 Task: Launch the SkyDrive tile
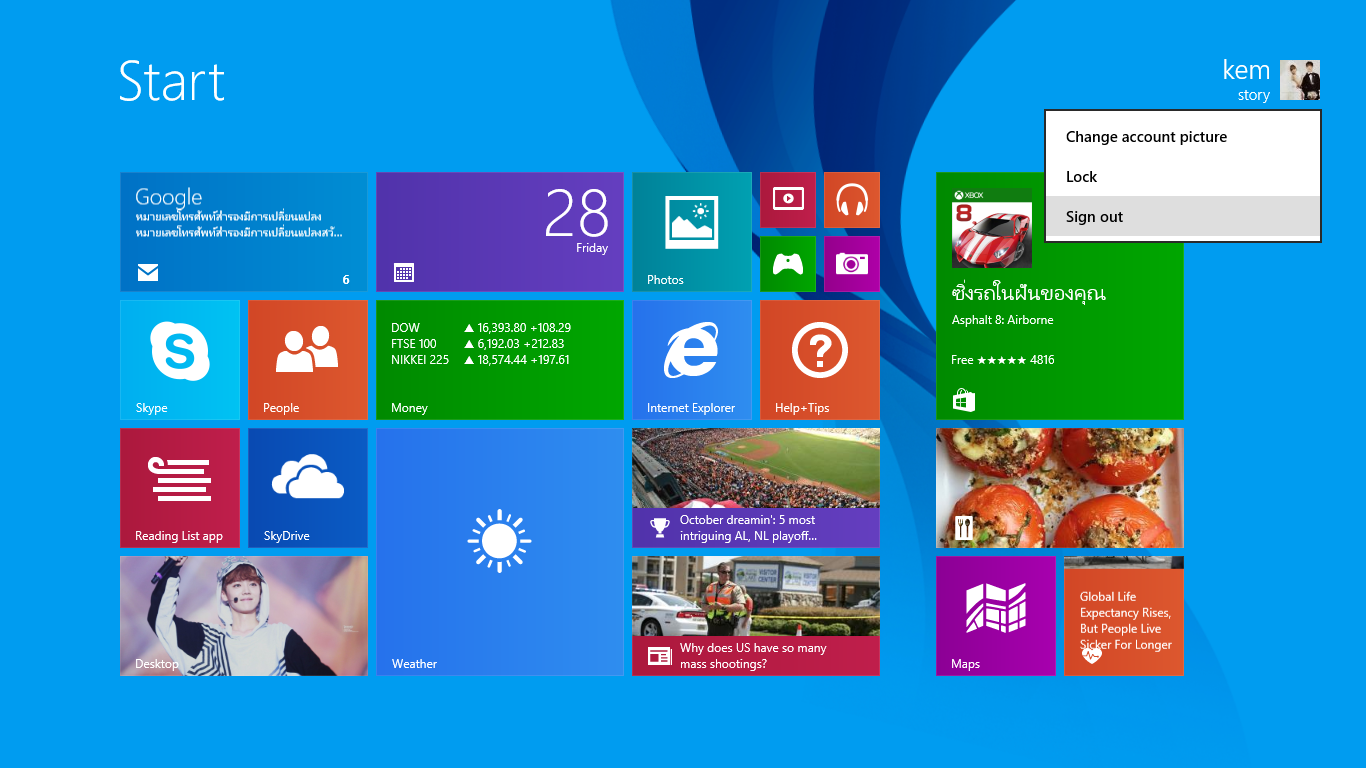308,488
